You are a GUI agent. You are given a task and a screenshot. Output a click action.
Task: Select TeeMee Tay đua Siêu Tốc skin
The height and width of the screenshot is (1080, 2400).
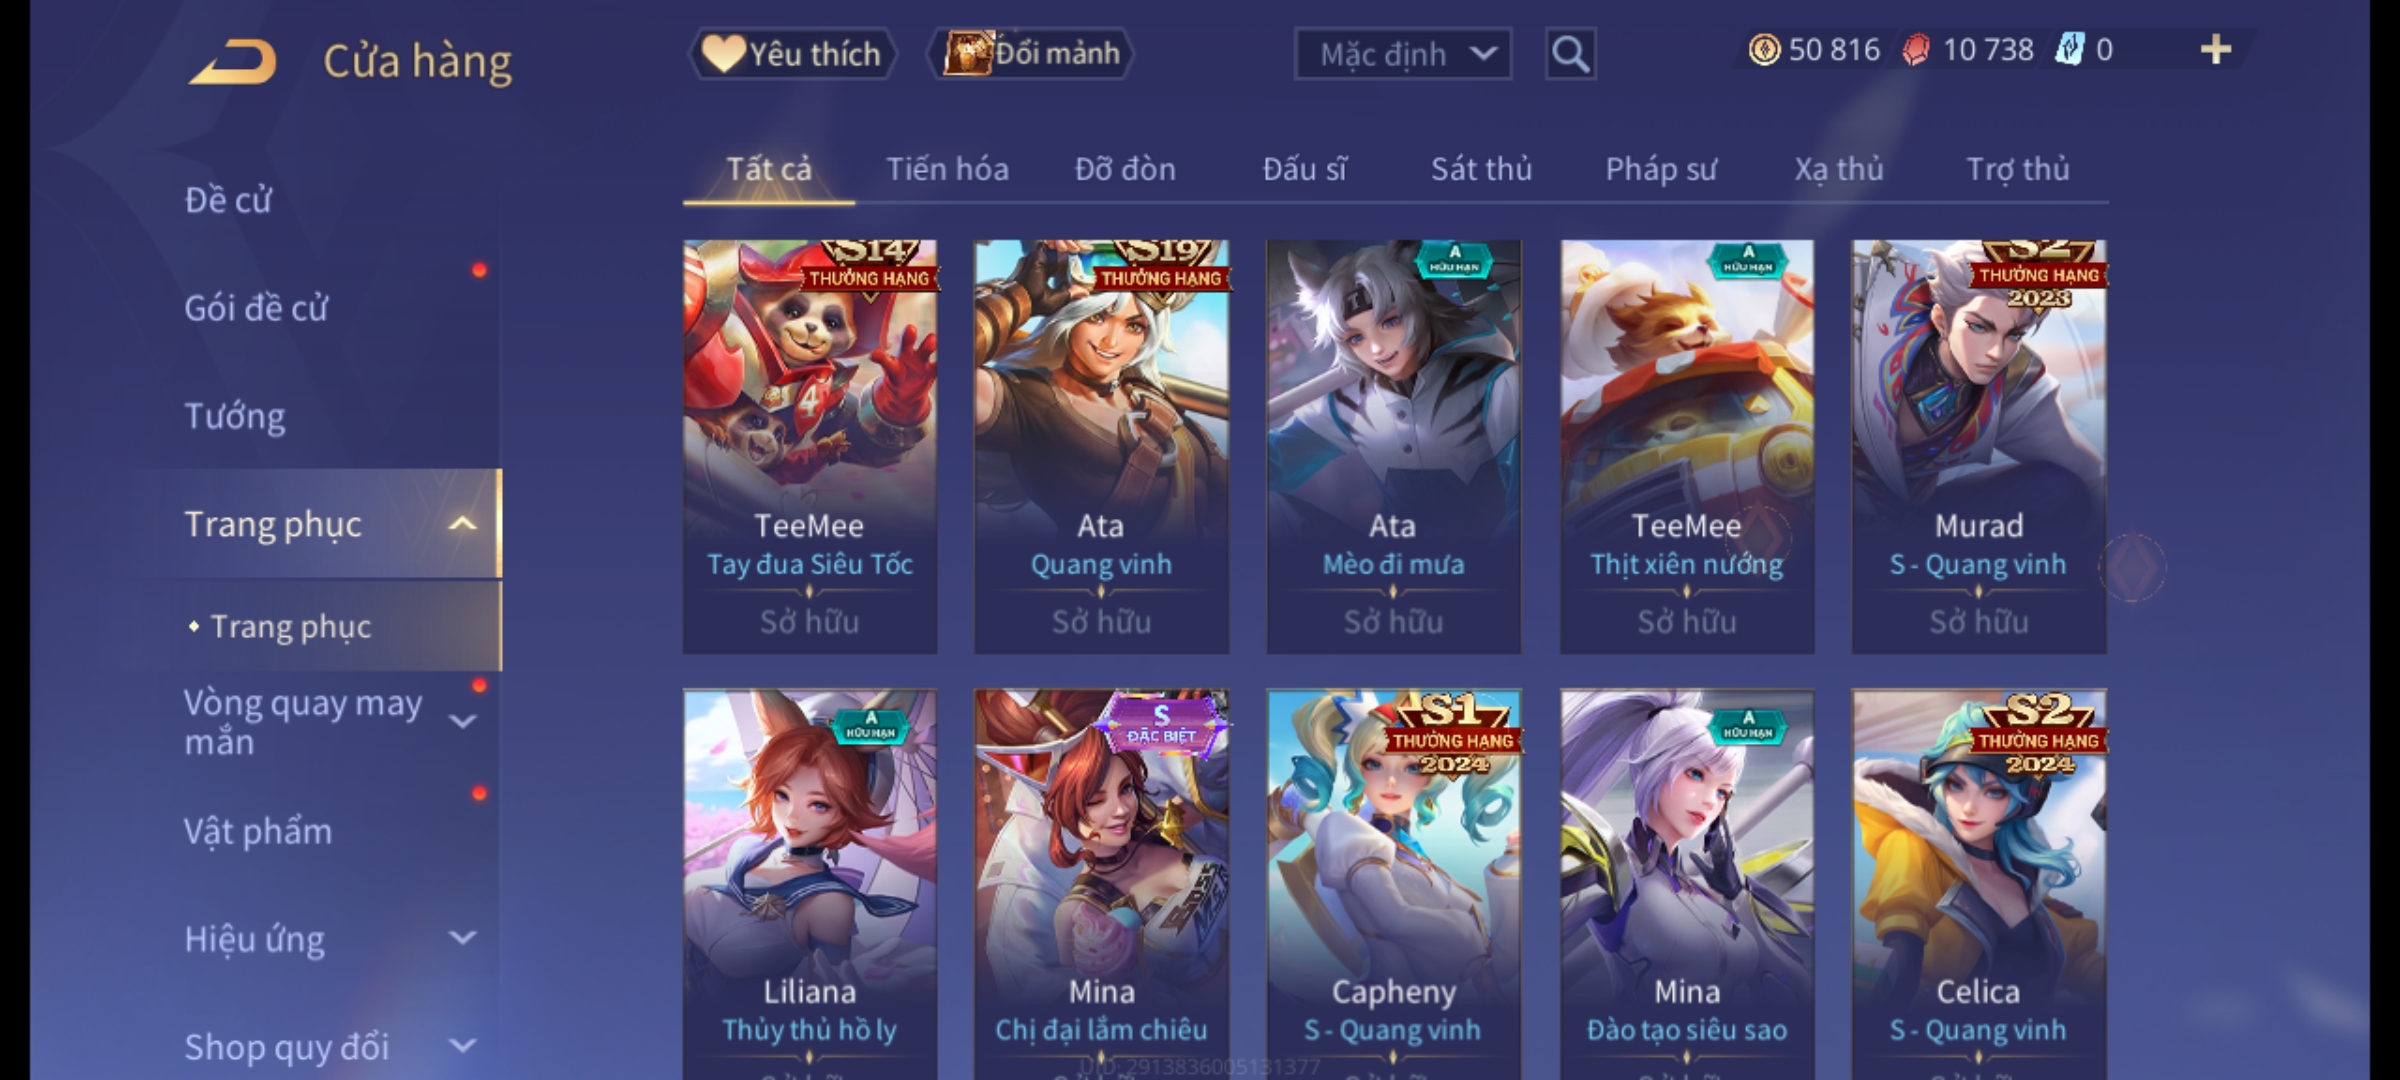point(810,447)
